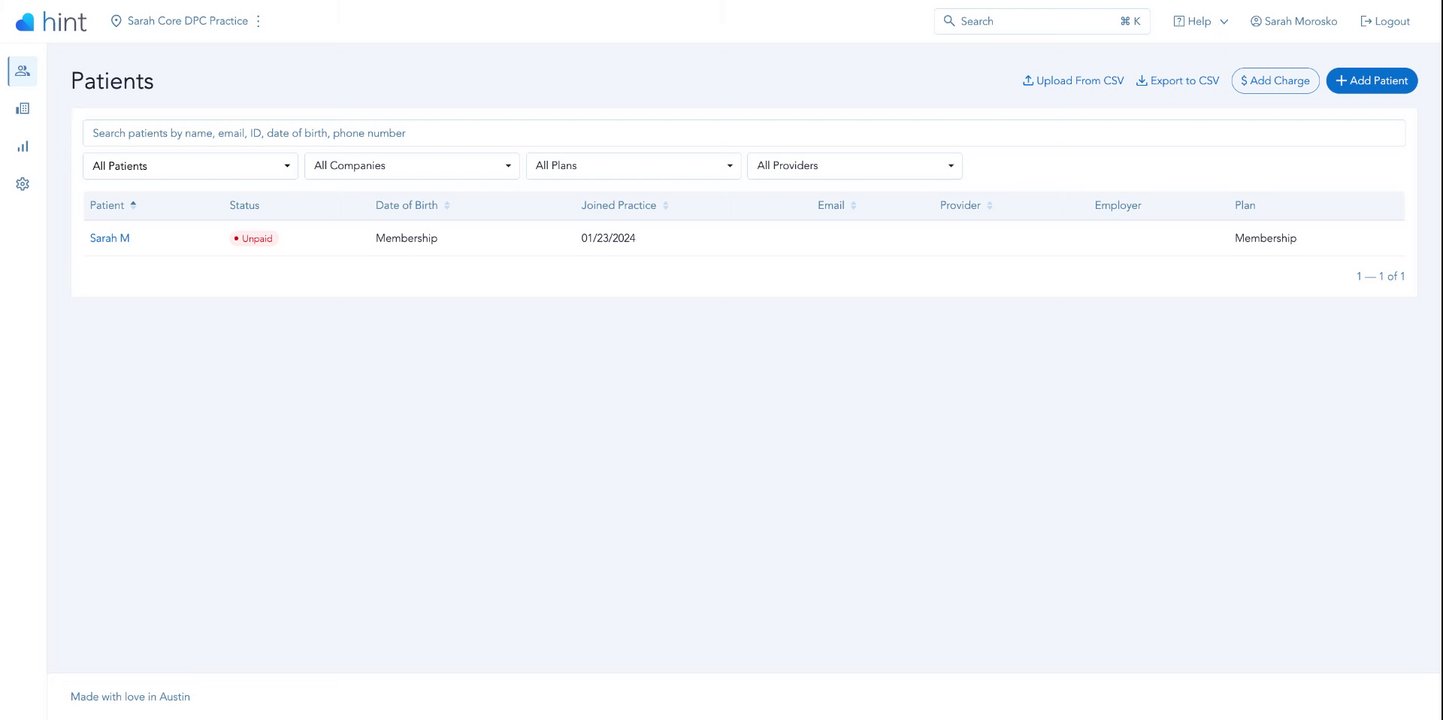The height and width of the screenshot is (720, 1443).
Task: Click the Logout arrow icon
Action: click(1366, 21)
